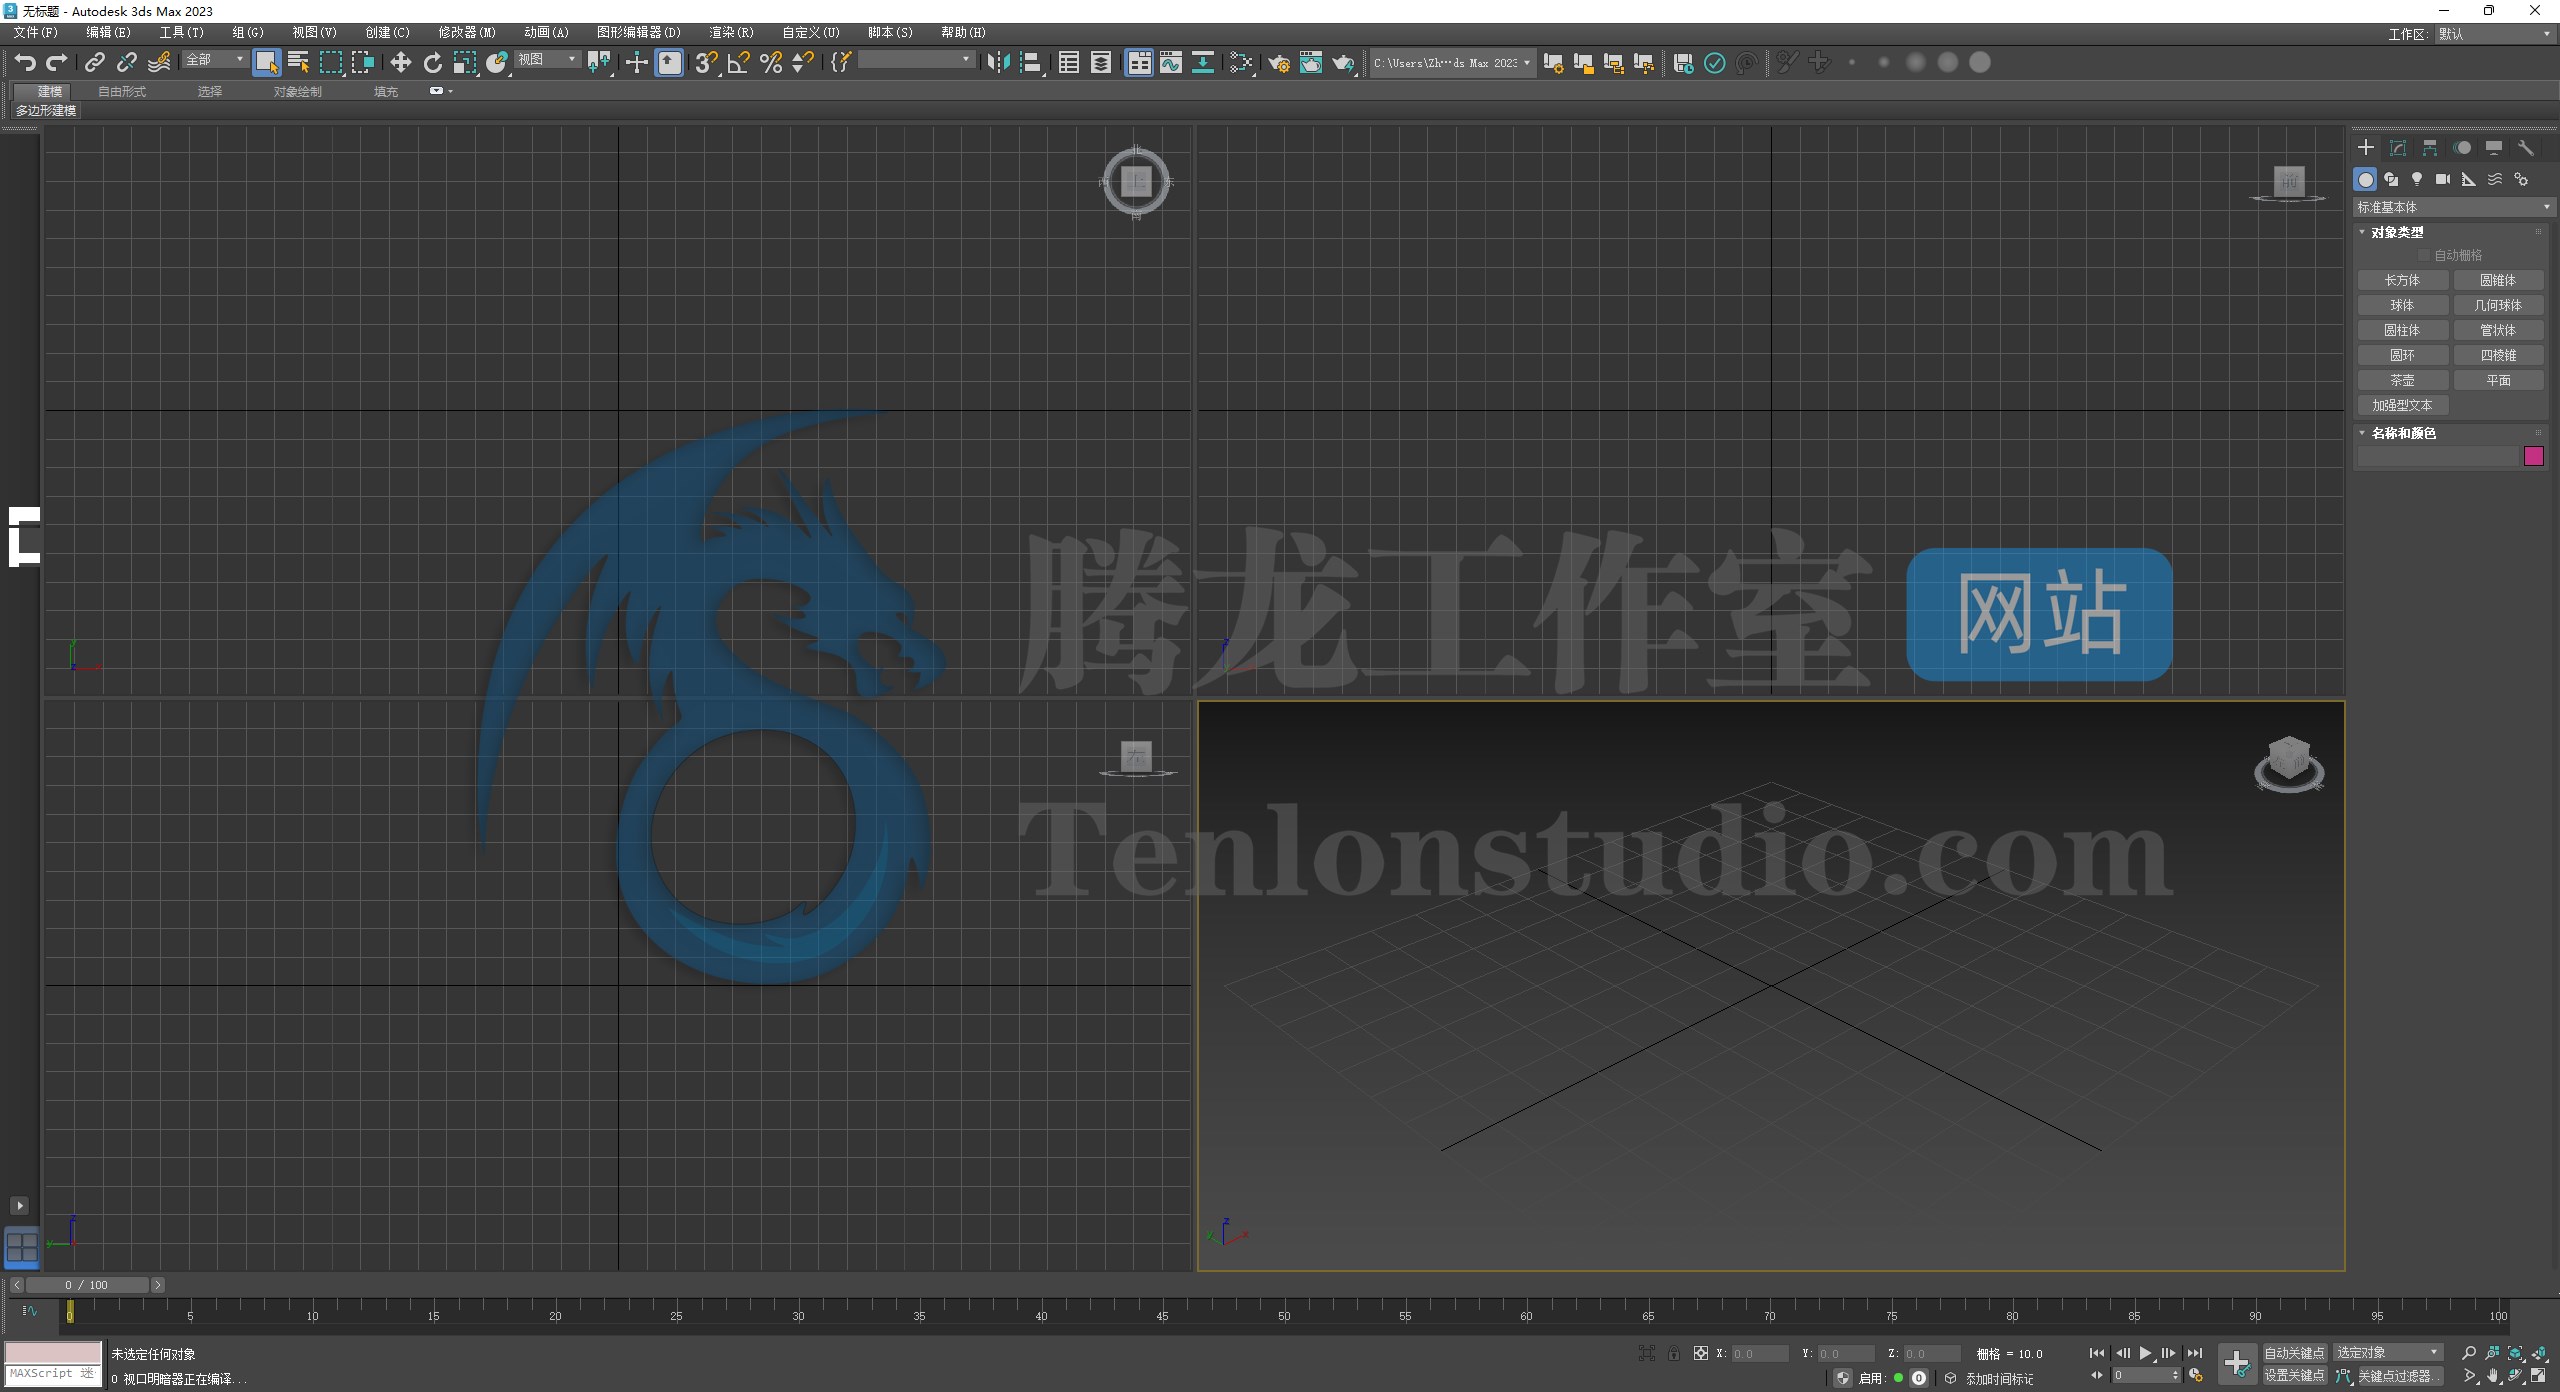The width and height of the screenshot is (2560, 1392).
Task: Open the Modify panel tab icon
Action: click(x=2398, y=148)
